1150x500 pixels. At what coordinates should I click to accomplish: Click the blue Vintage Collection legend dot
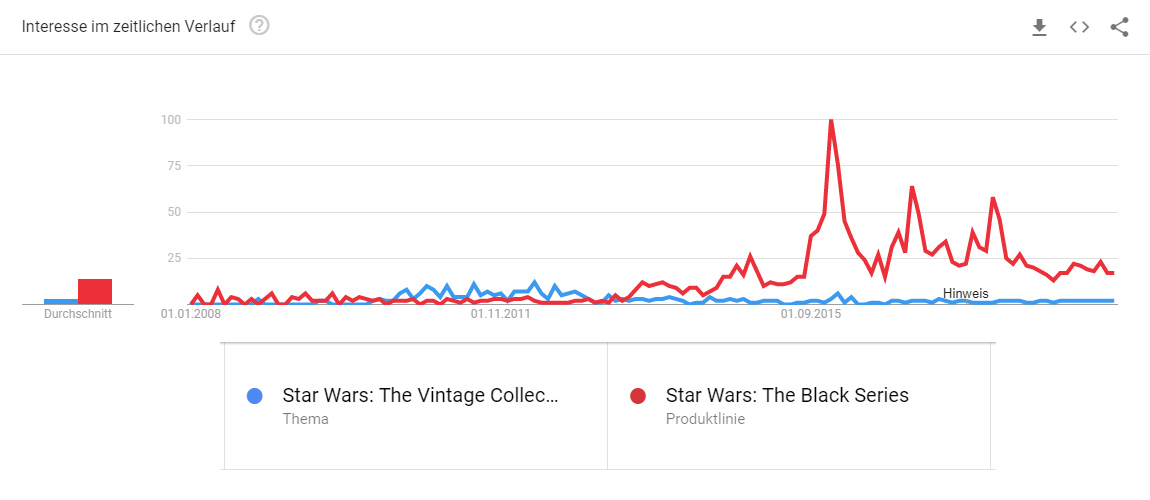click(x=255, y=396)
